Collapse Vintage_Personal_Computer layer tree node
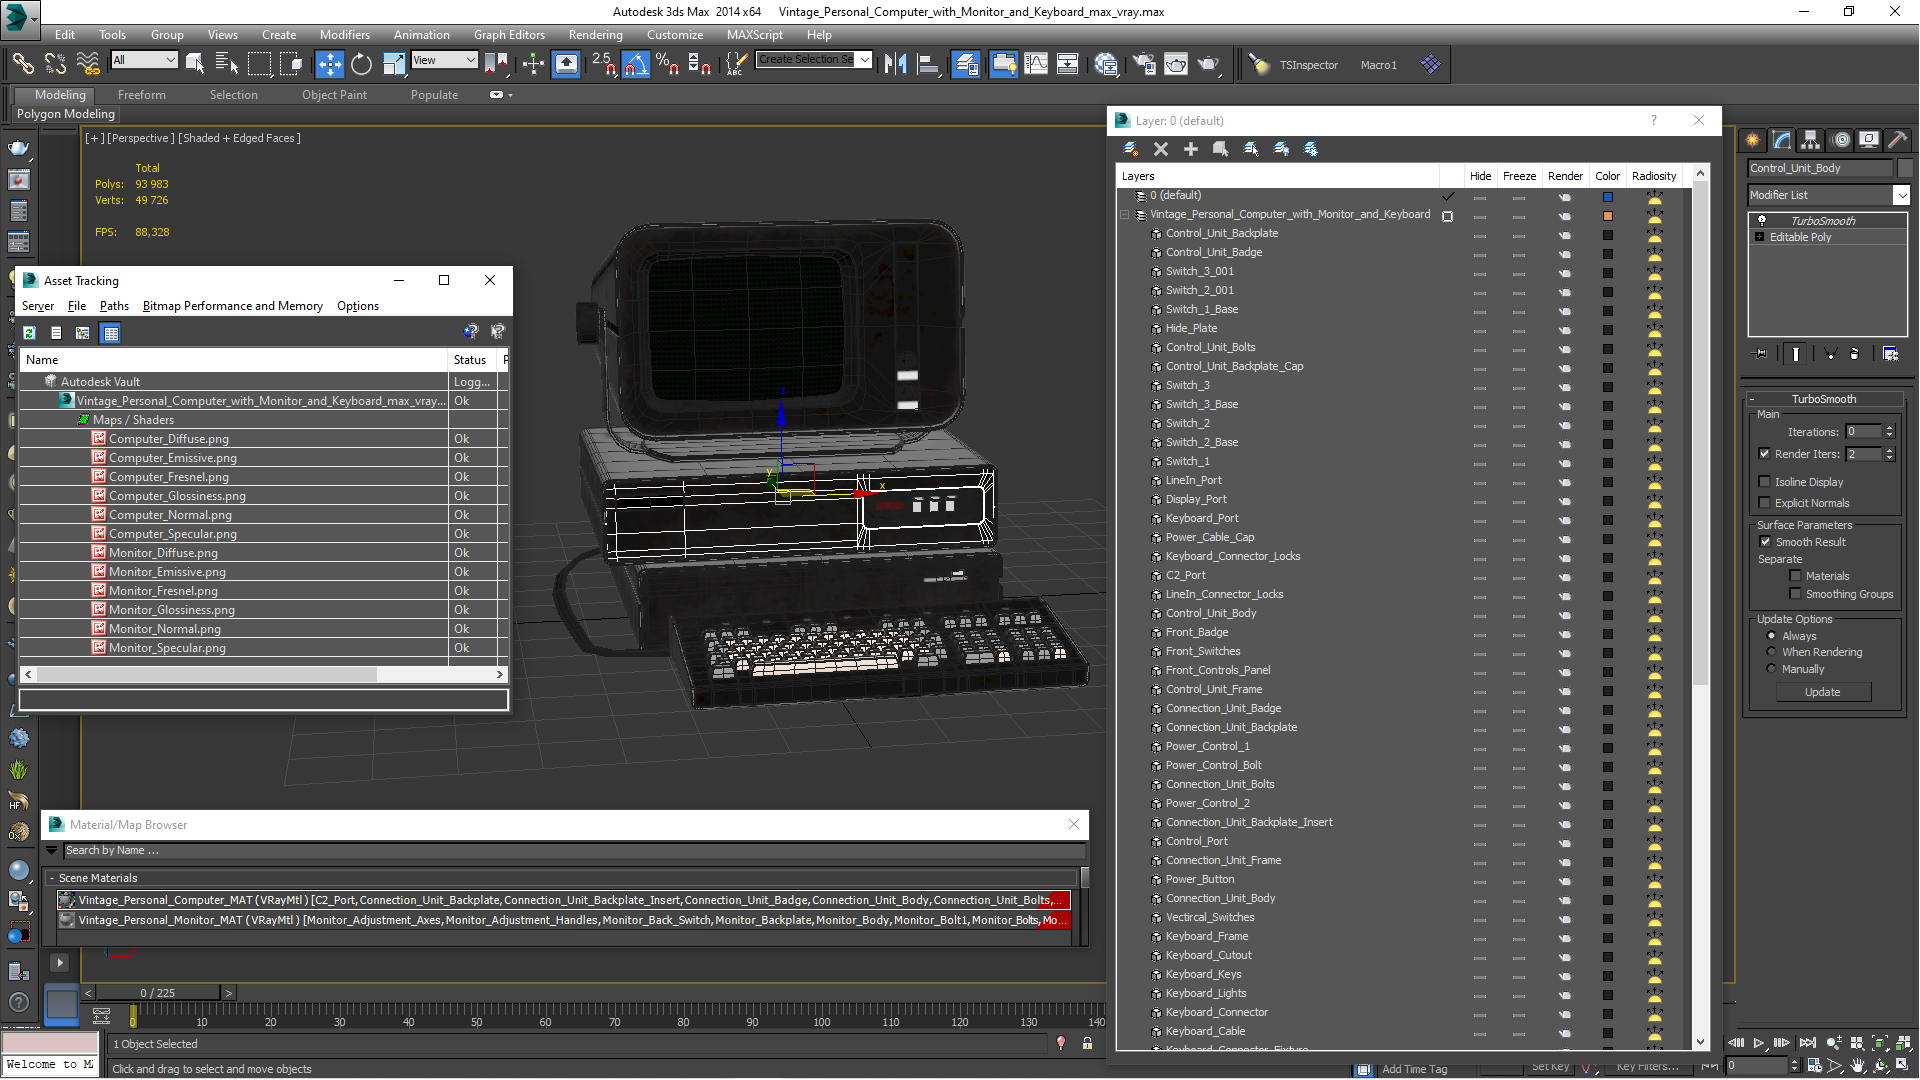The width and height of the screenshot is (1920, 1080). coord(1125,215)
